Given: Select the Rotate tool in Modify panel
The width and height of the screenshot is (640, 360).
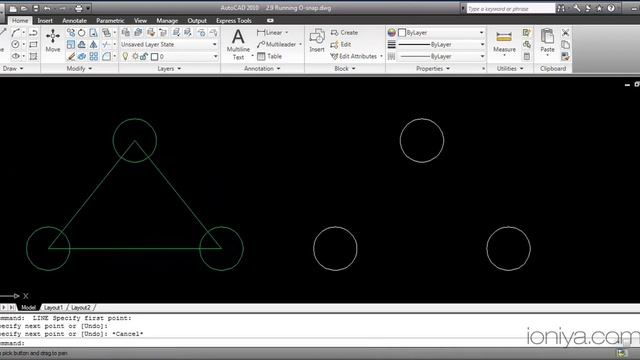Looking at the screenshot, I should [x=82, y=33].
